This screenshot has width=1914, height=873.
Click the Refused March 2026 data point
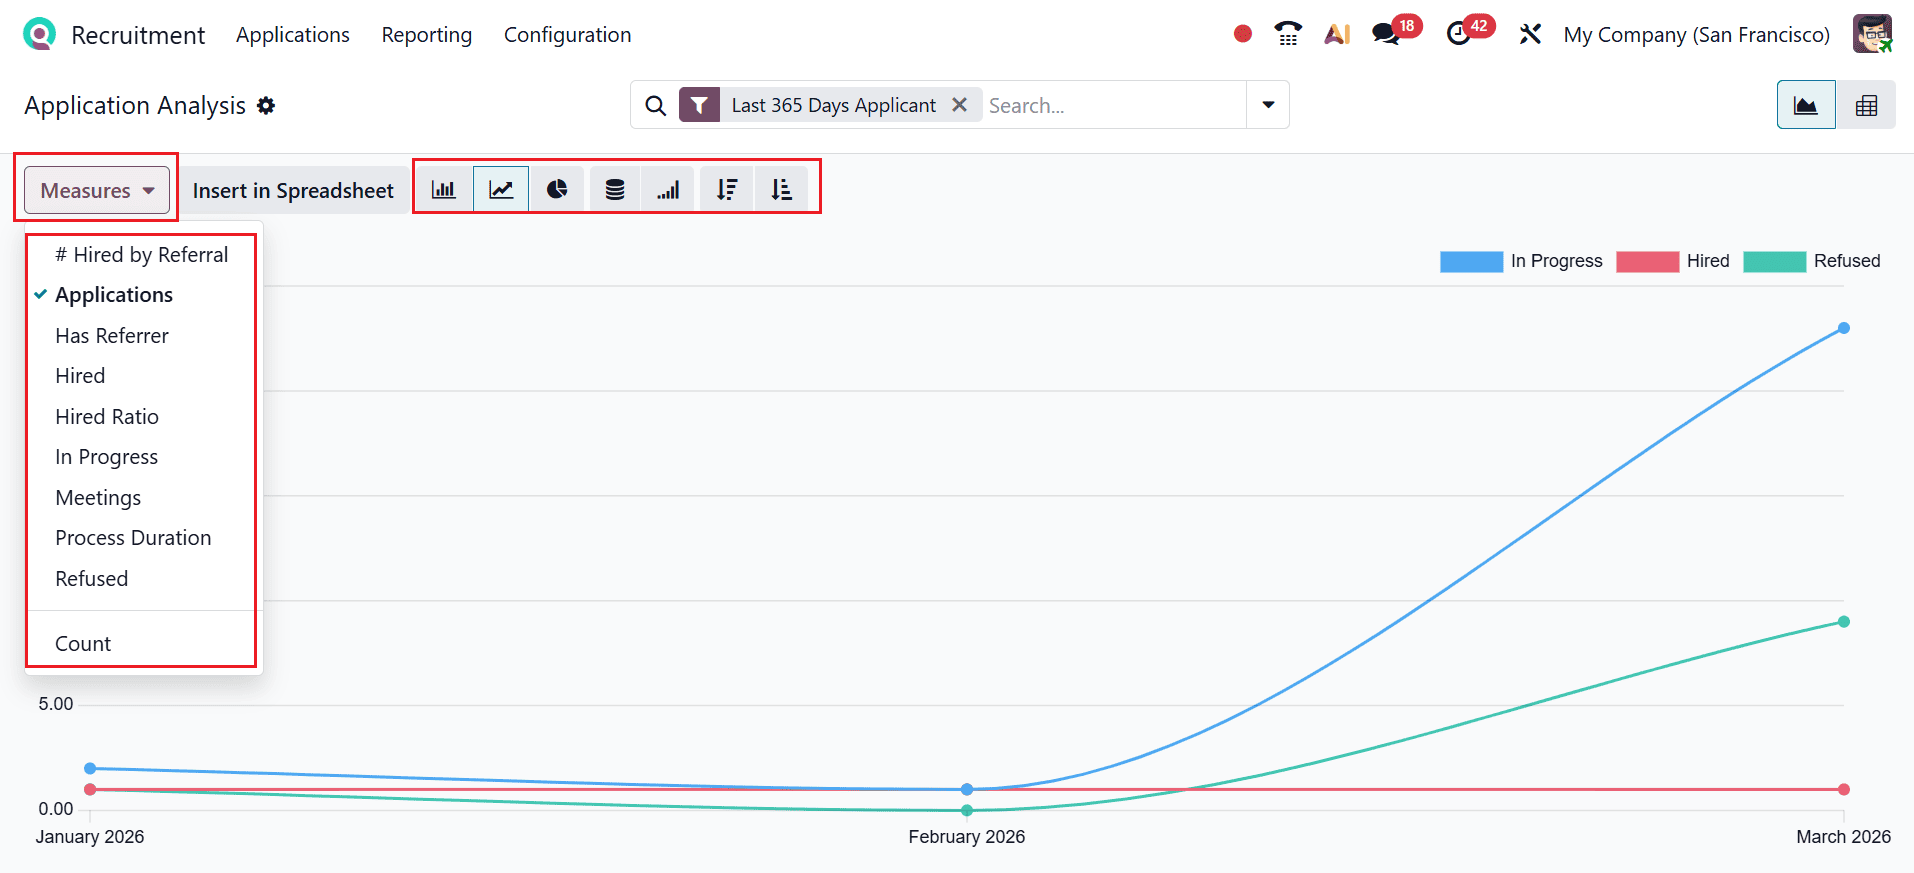click(x=1844, y=622)
